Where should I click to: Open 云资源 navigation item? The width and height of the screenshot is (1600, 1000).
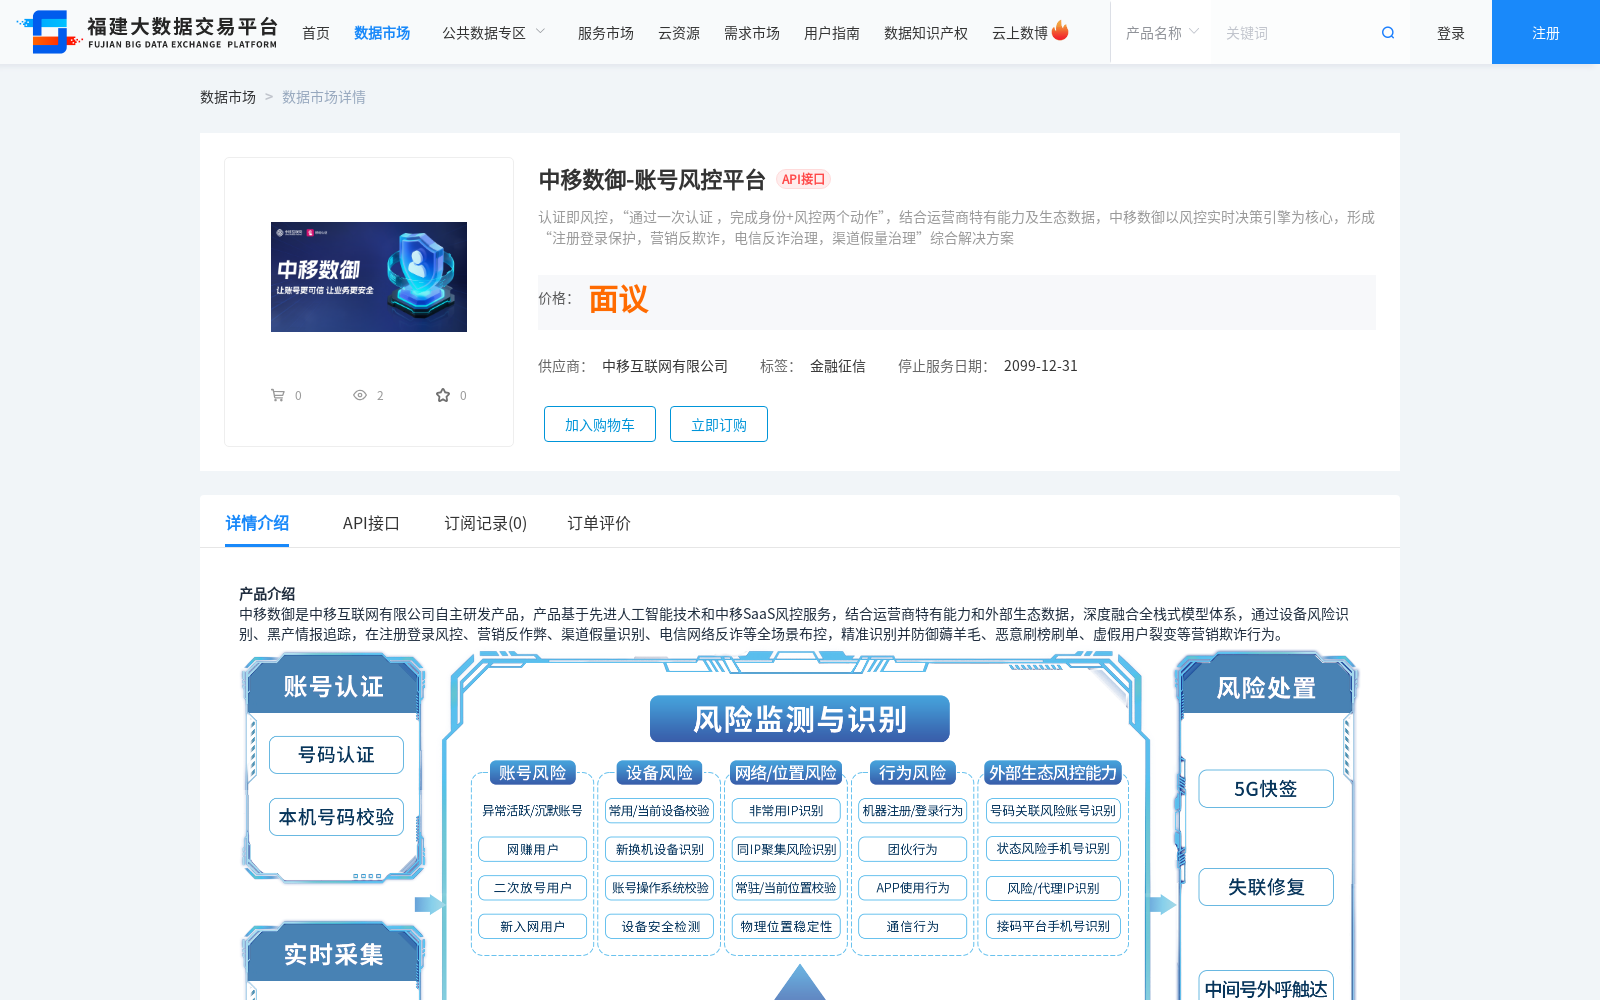point(679,33)
